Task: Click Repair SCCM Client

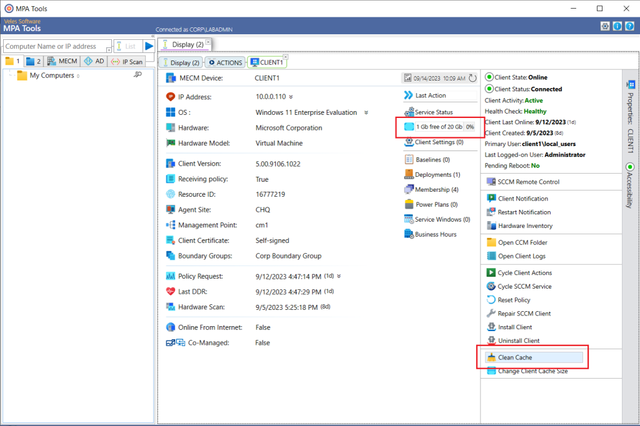Action: click(x=519, y=313)
